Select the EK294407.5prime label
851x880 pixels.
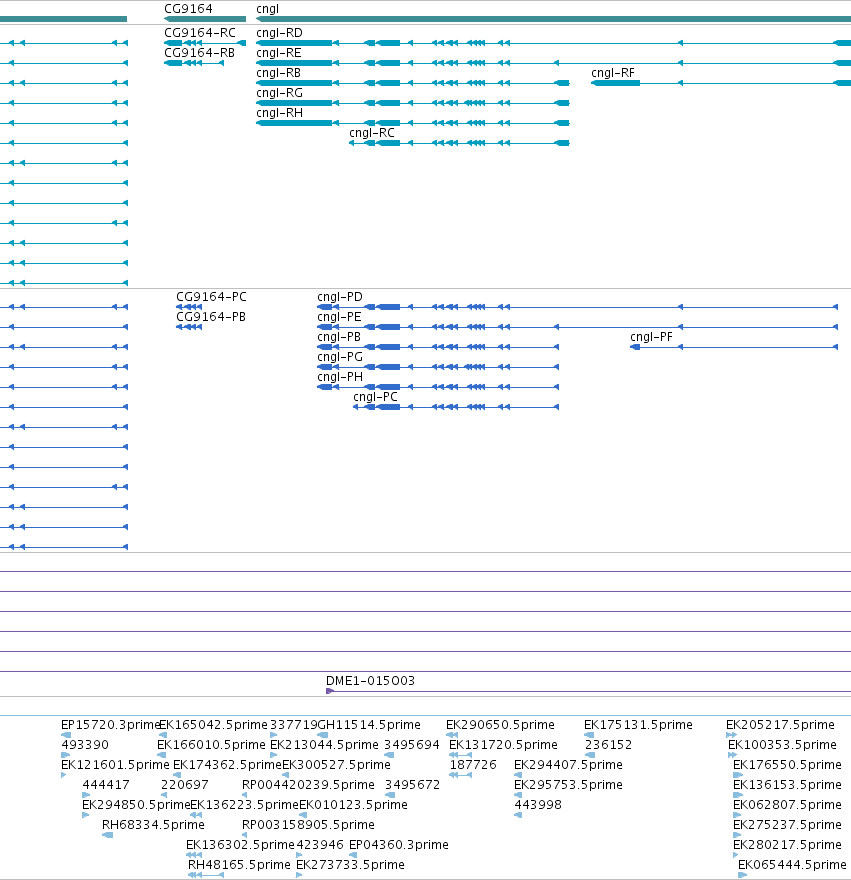click(x=568, y=764)
